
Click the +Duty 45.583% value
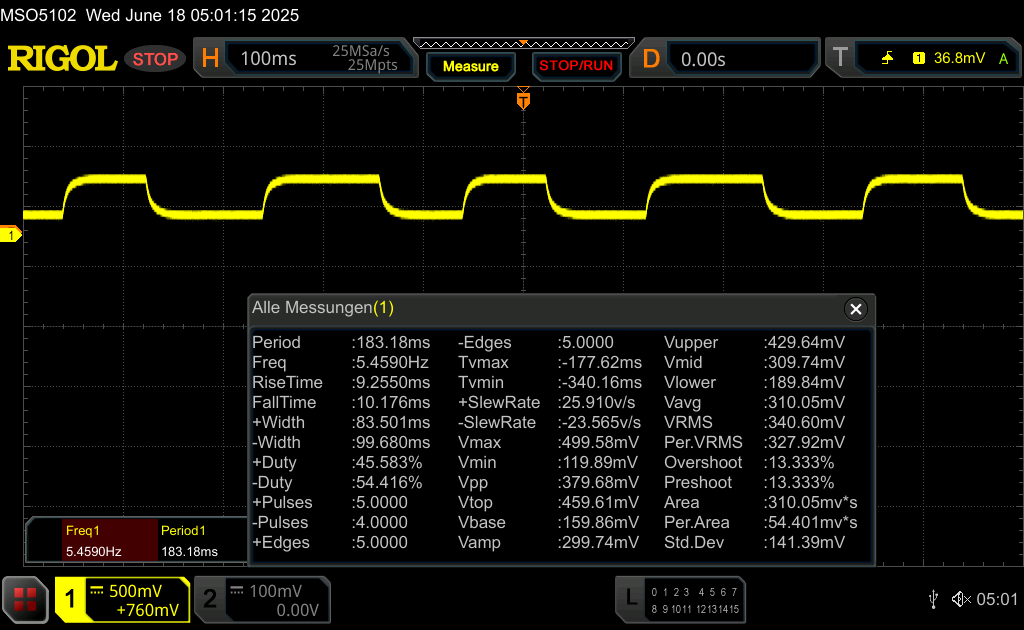[387, 463]
